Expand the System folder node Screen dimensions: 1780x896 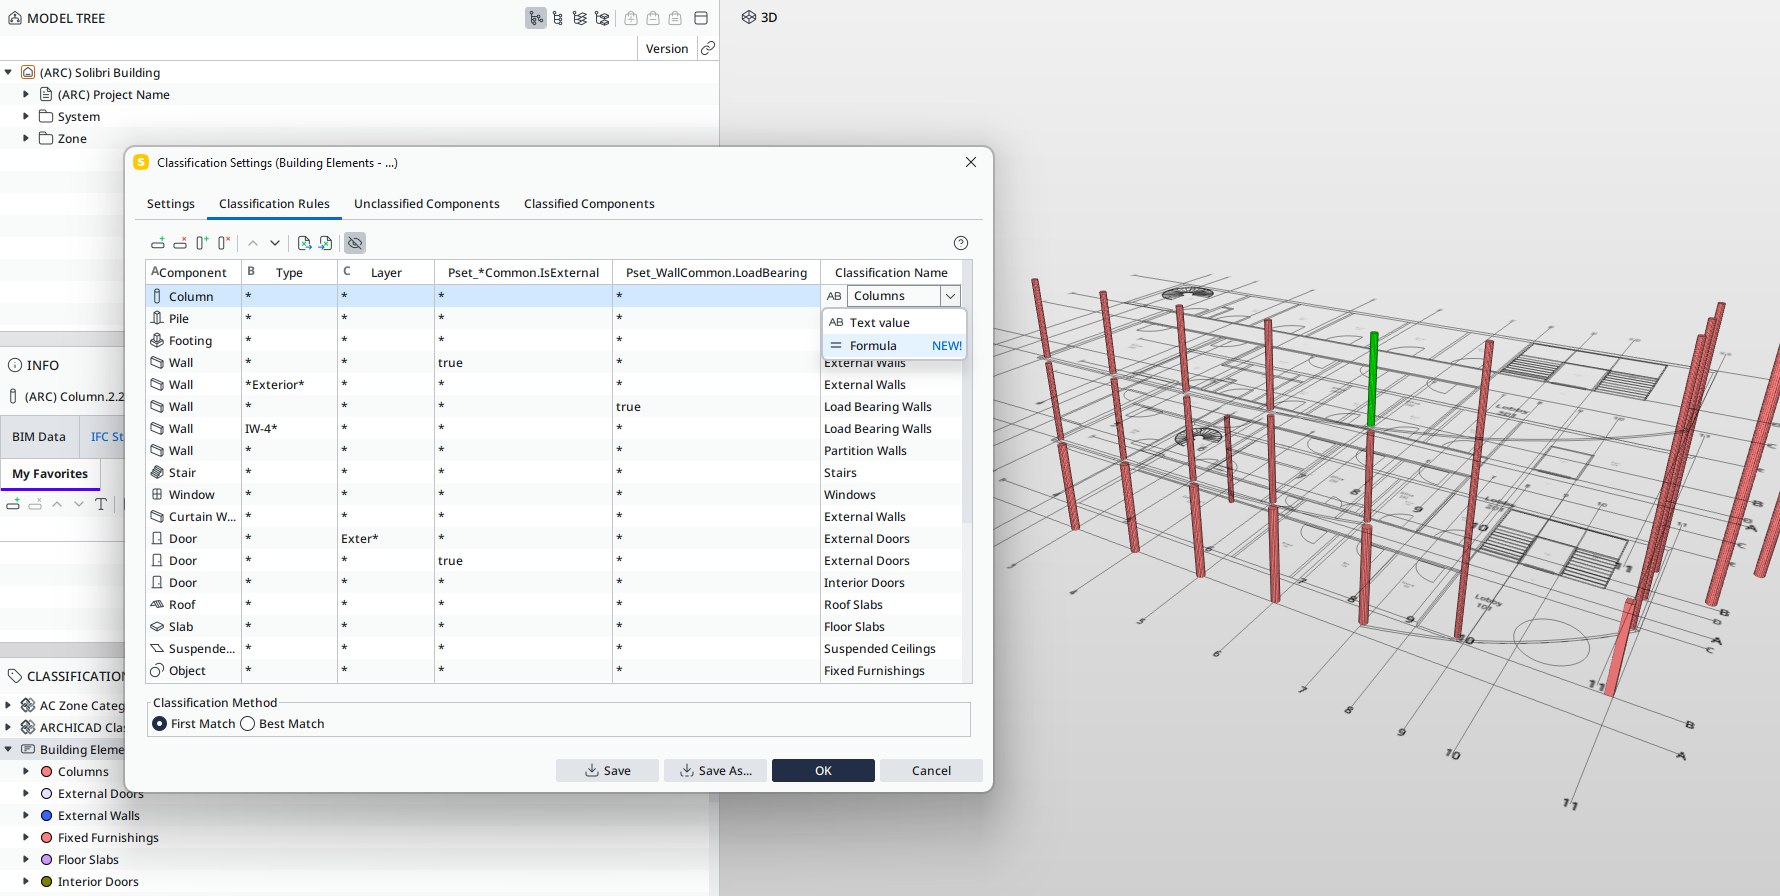click(26, 116)
